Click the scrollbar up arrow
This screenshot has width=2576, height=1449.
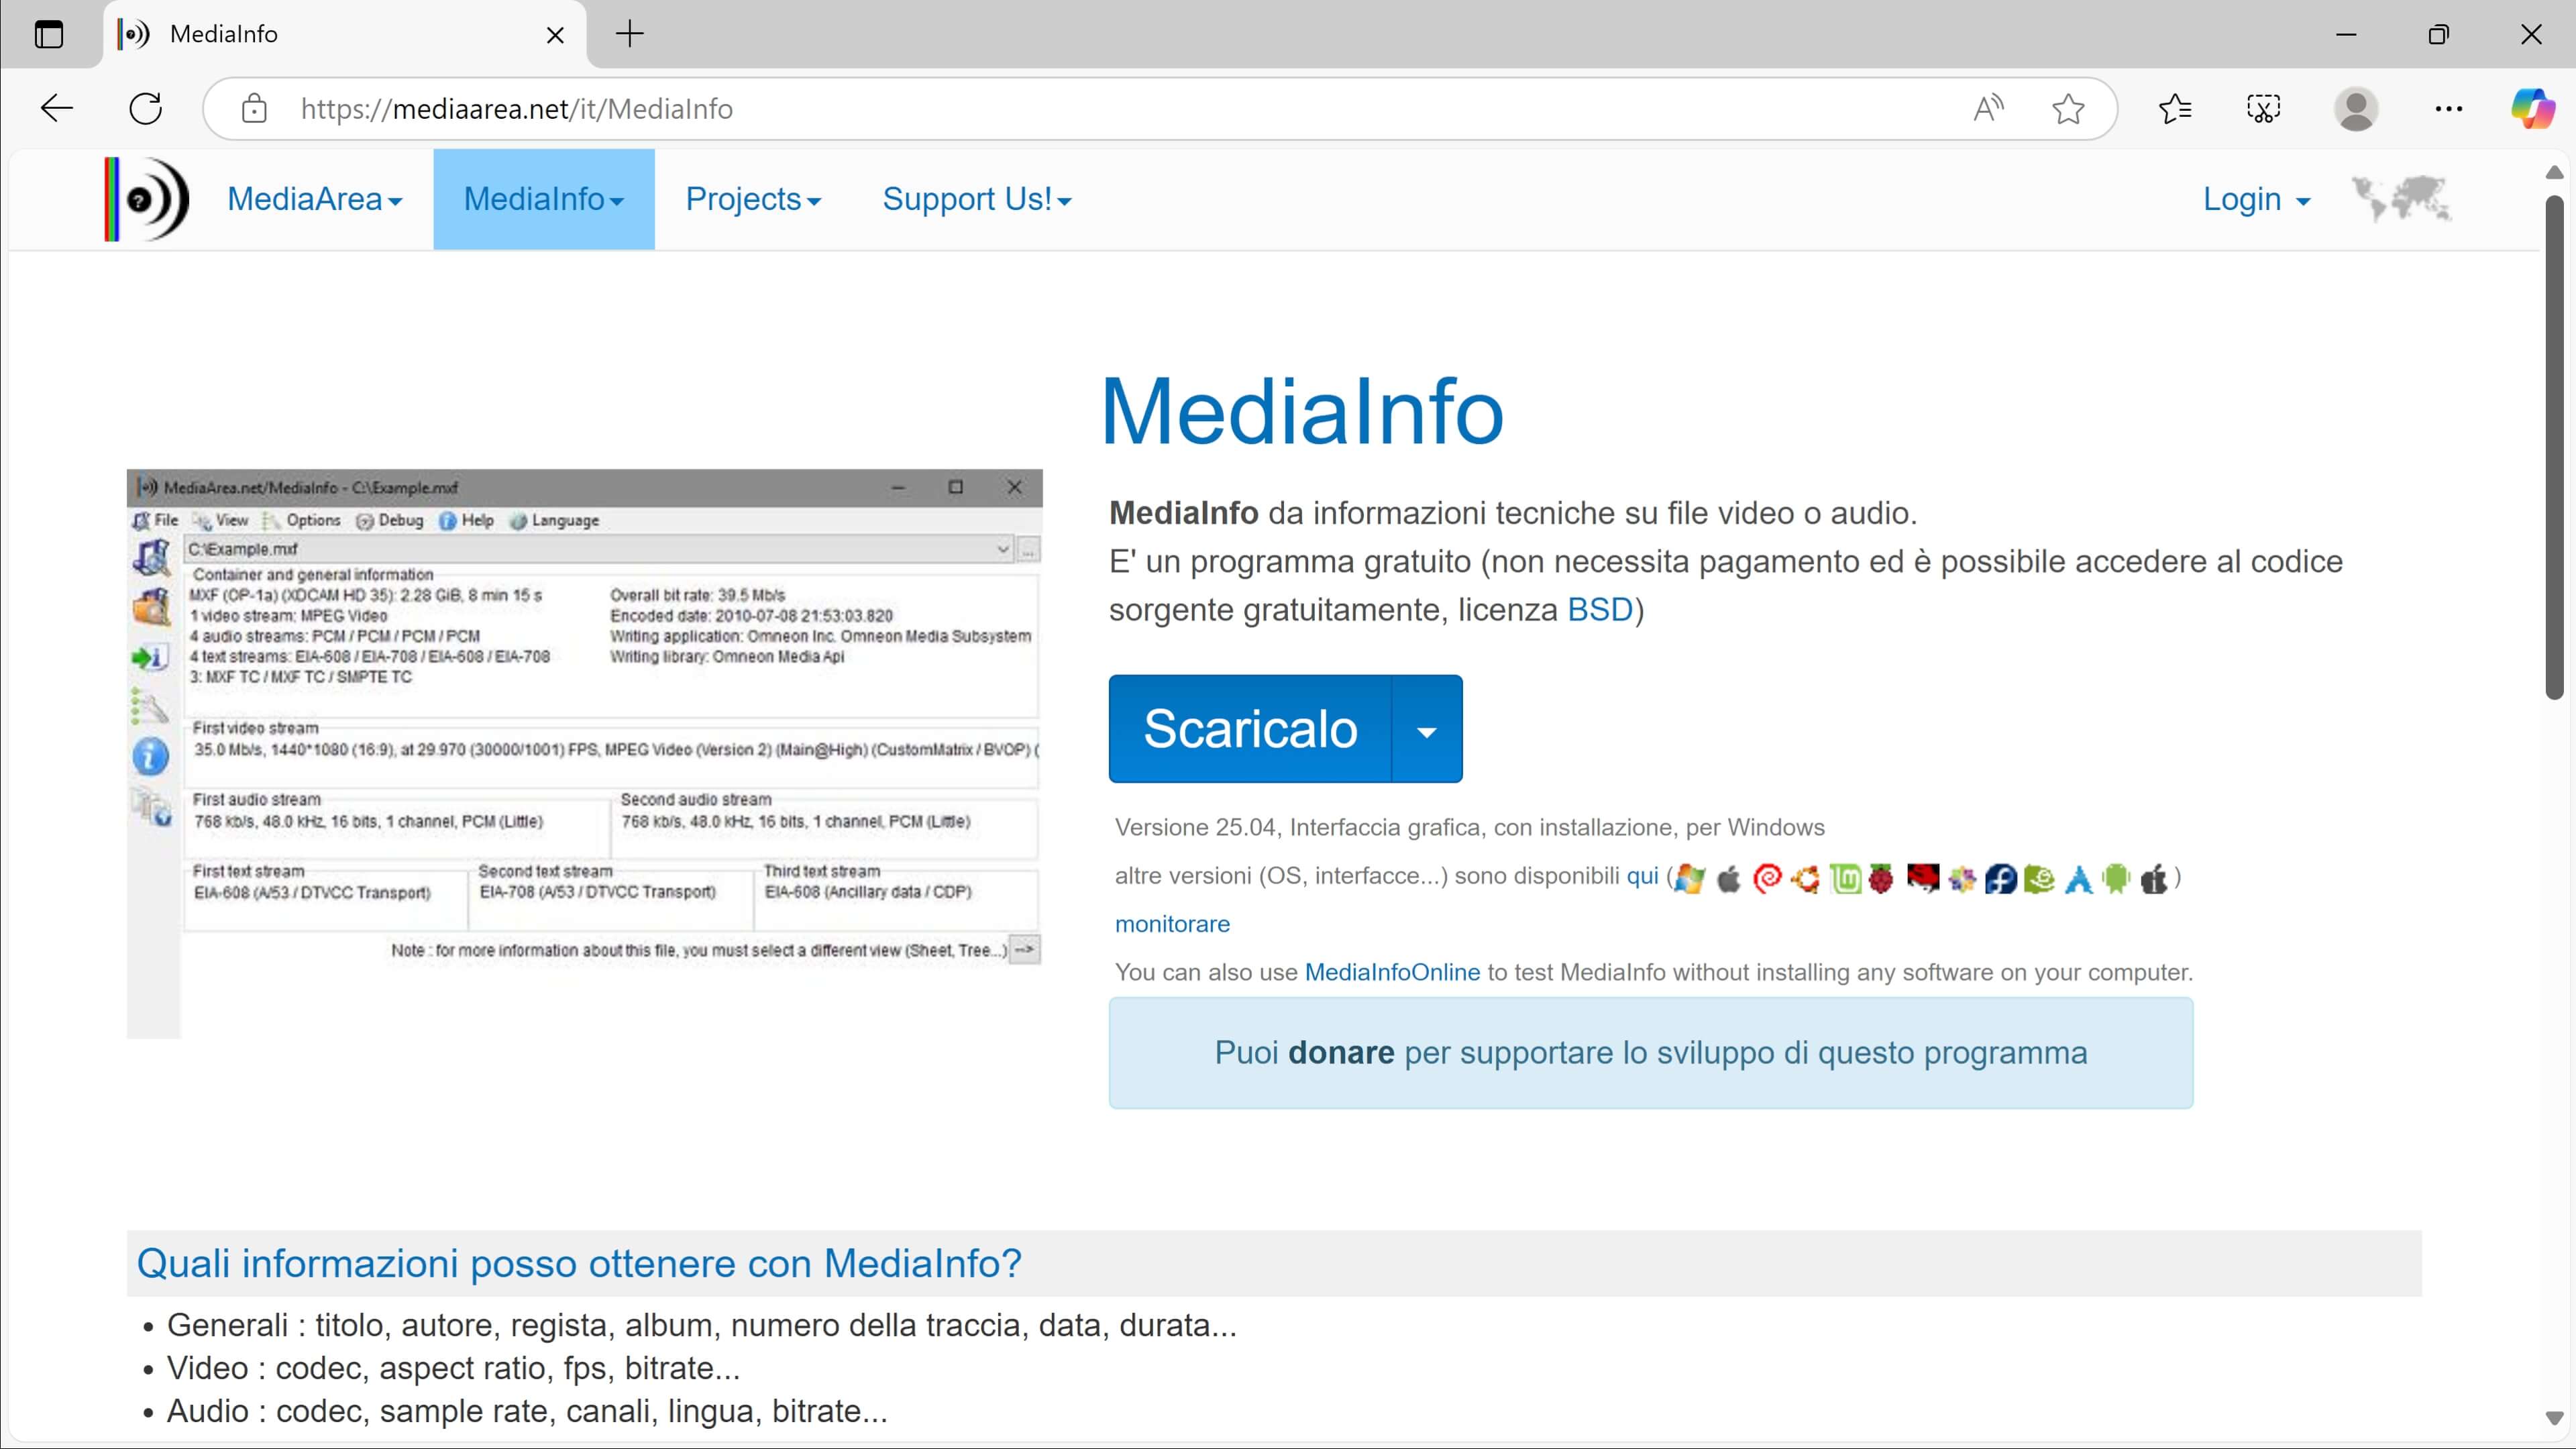[x=2554, y=172]
